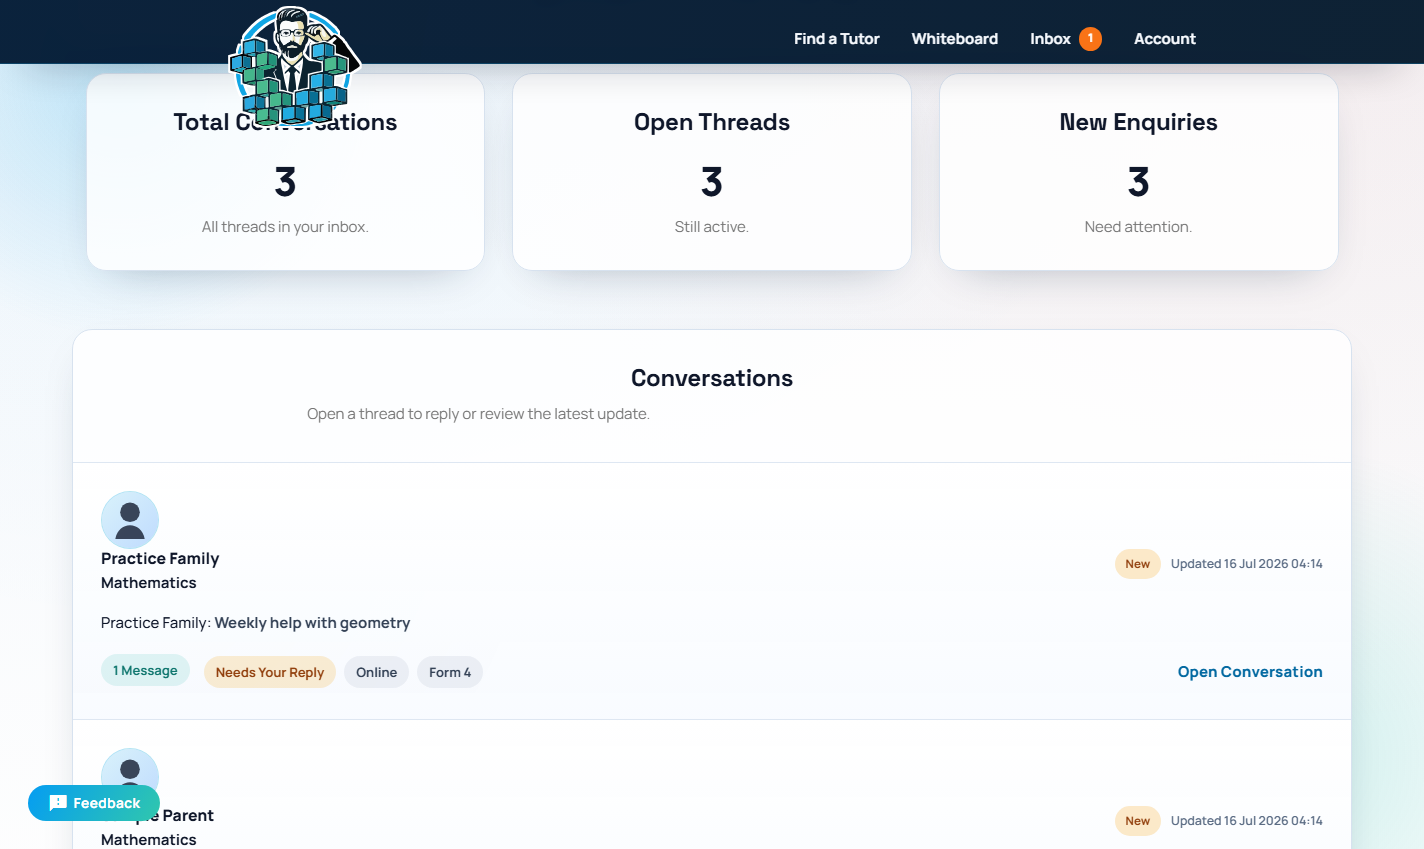
Task: Click the Conversations section heading
Action: pos(712,378)
